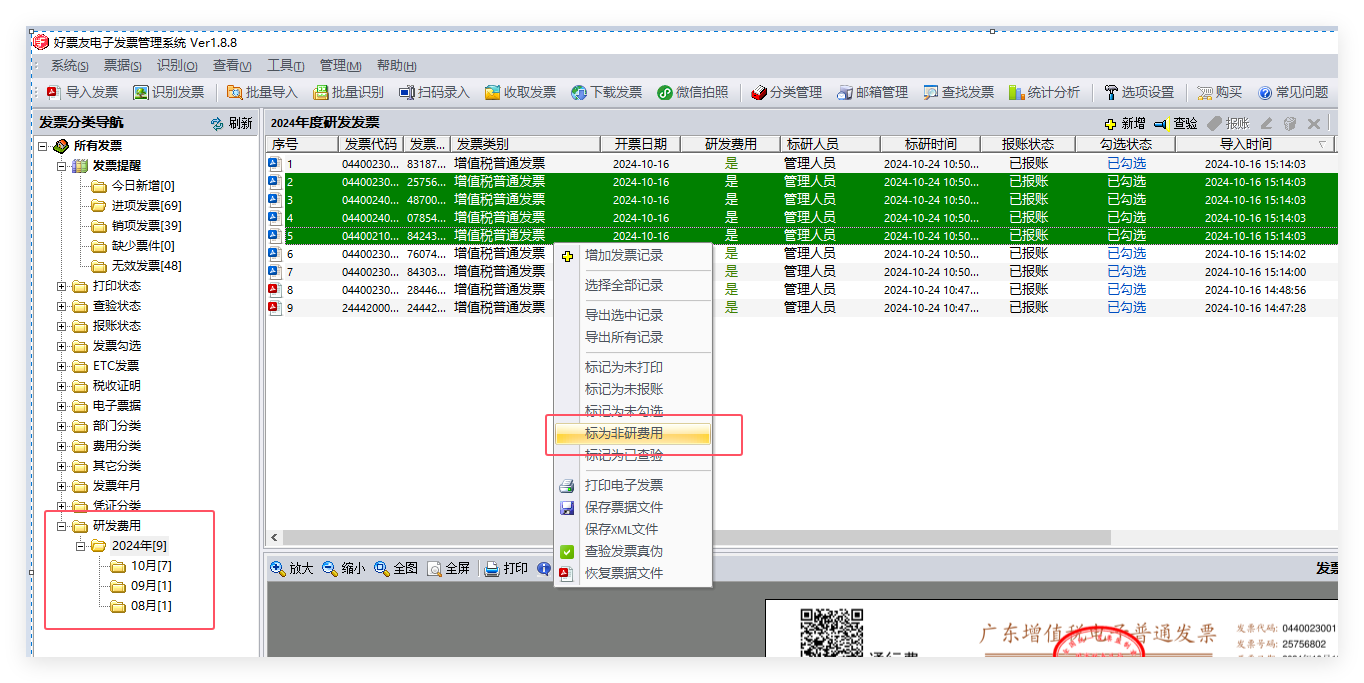Click the grey X delete icon

(x=1314, y=123)
